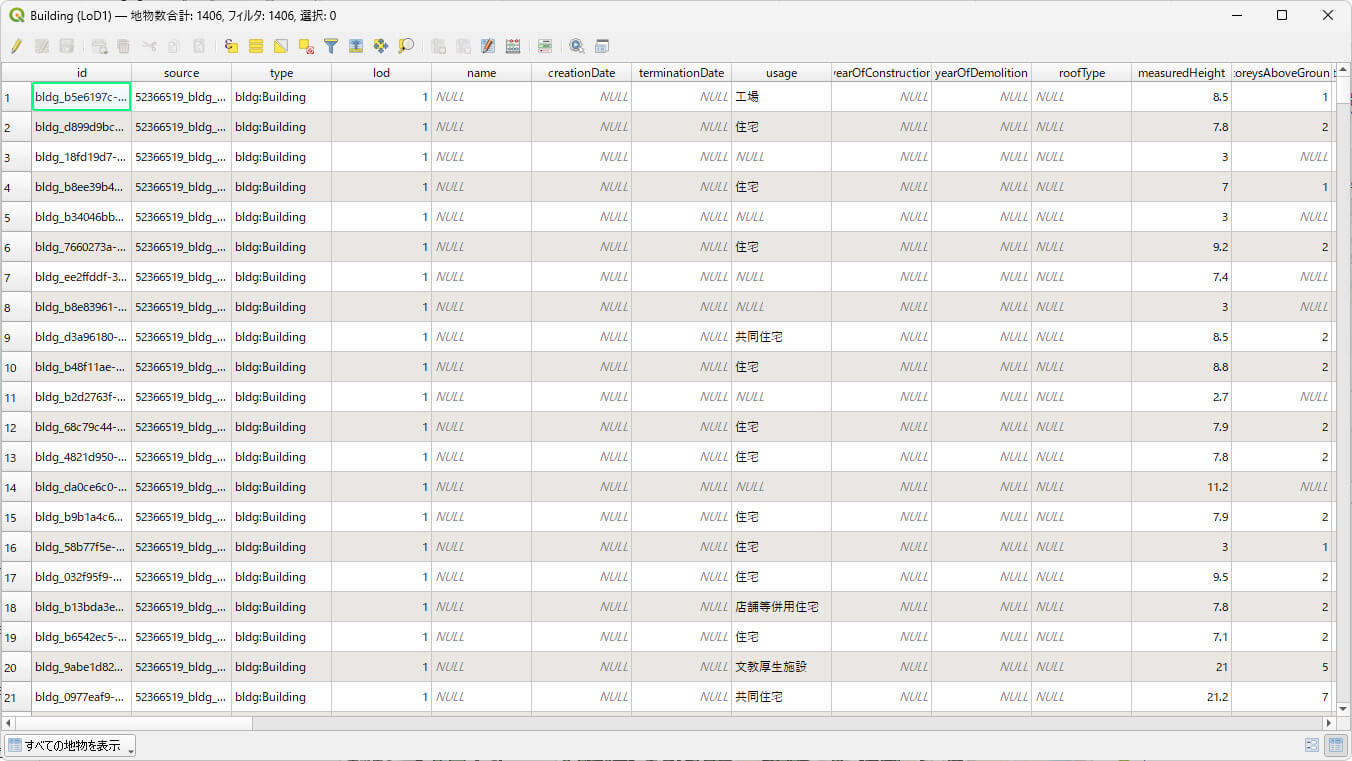Viewport: 1352px width, 761px height.
Task: Open organize columns icon
Action: point(488,46)
